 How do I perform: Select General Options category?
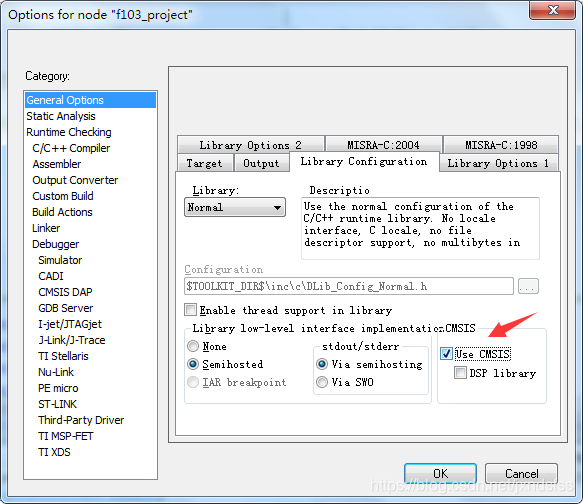tap(90, 100)
